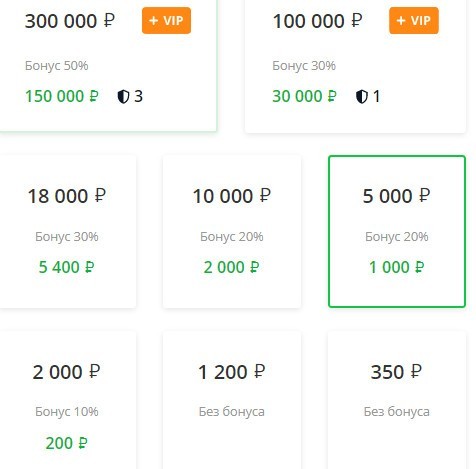
Task: Click the green 150 000 ₽ bonus amount
Action: point(62,97)
